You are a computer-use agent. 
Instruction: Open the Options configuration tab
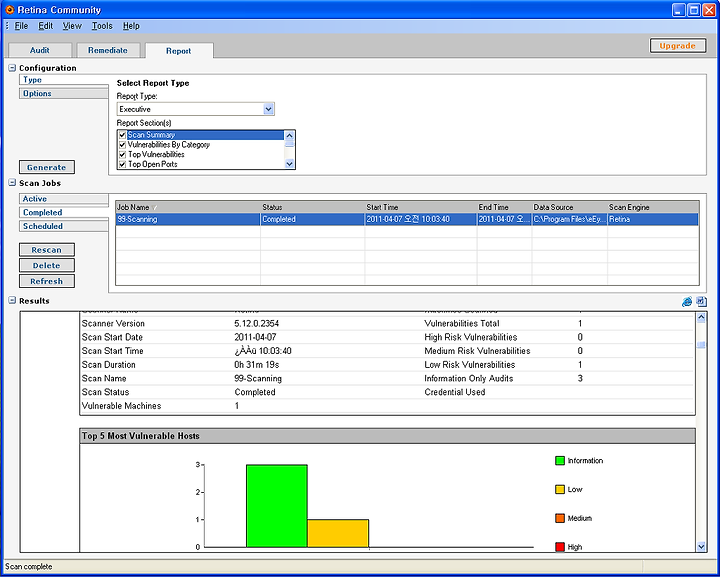point(64,94)
